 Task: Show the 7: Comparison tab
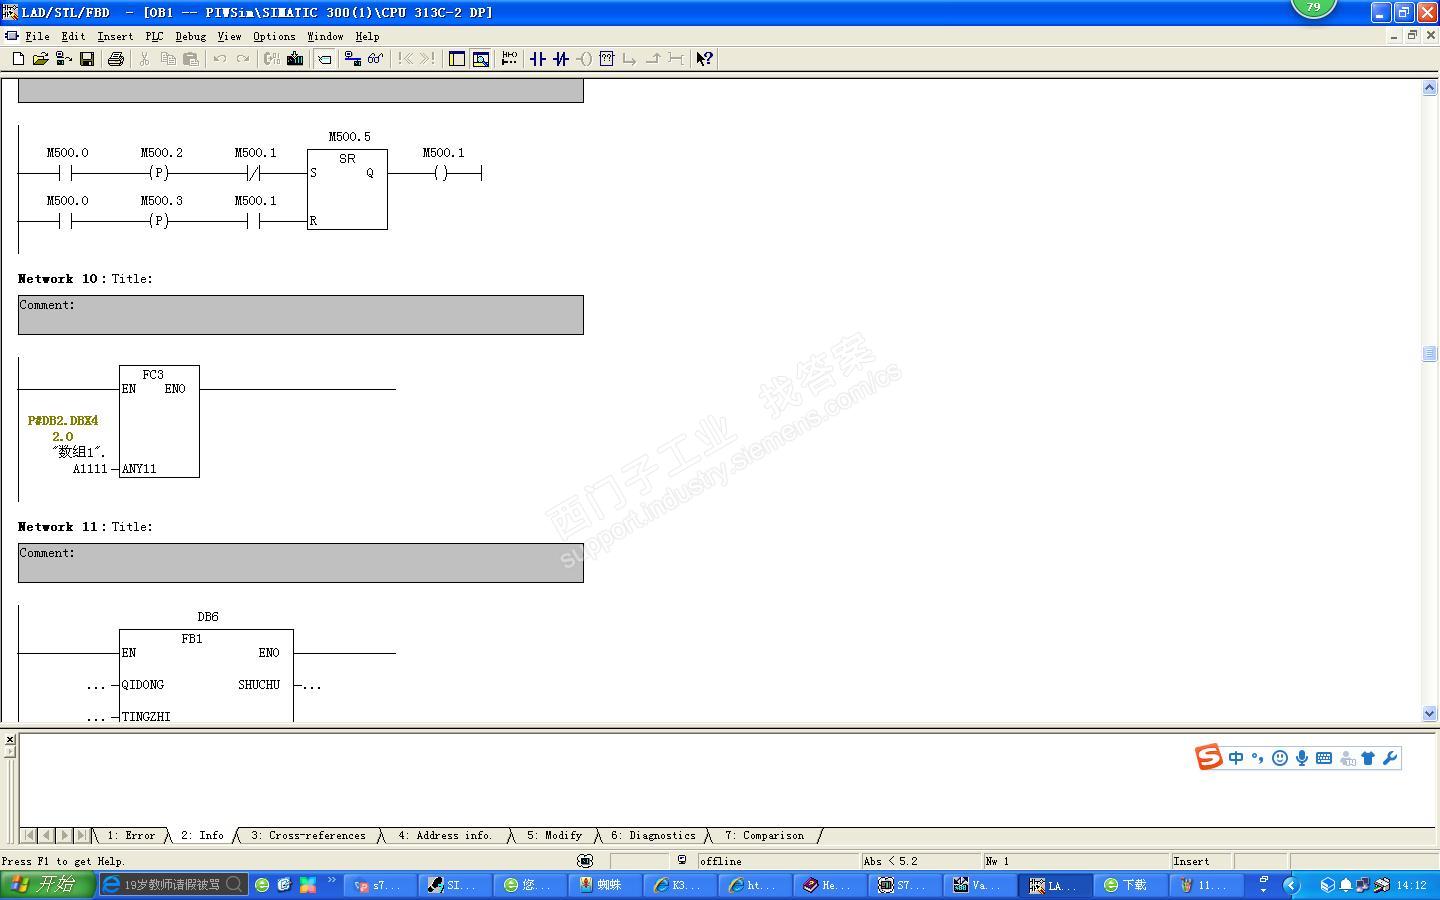pos(764,835)
